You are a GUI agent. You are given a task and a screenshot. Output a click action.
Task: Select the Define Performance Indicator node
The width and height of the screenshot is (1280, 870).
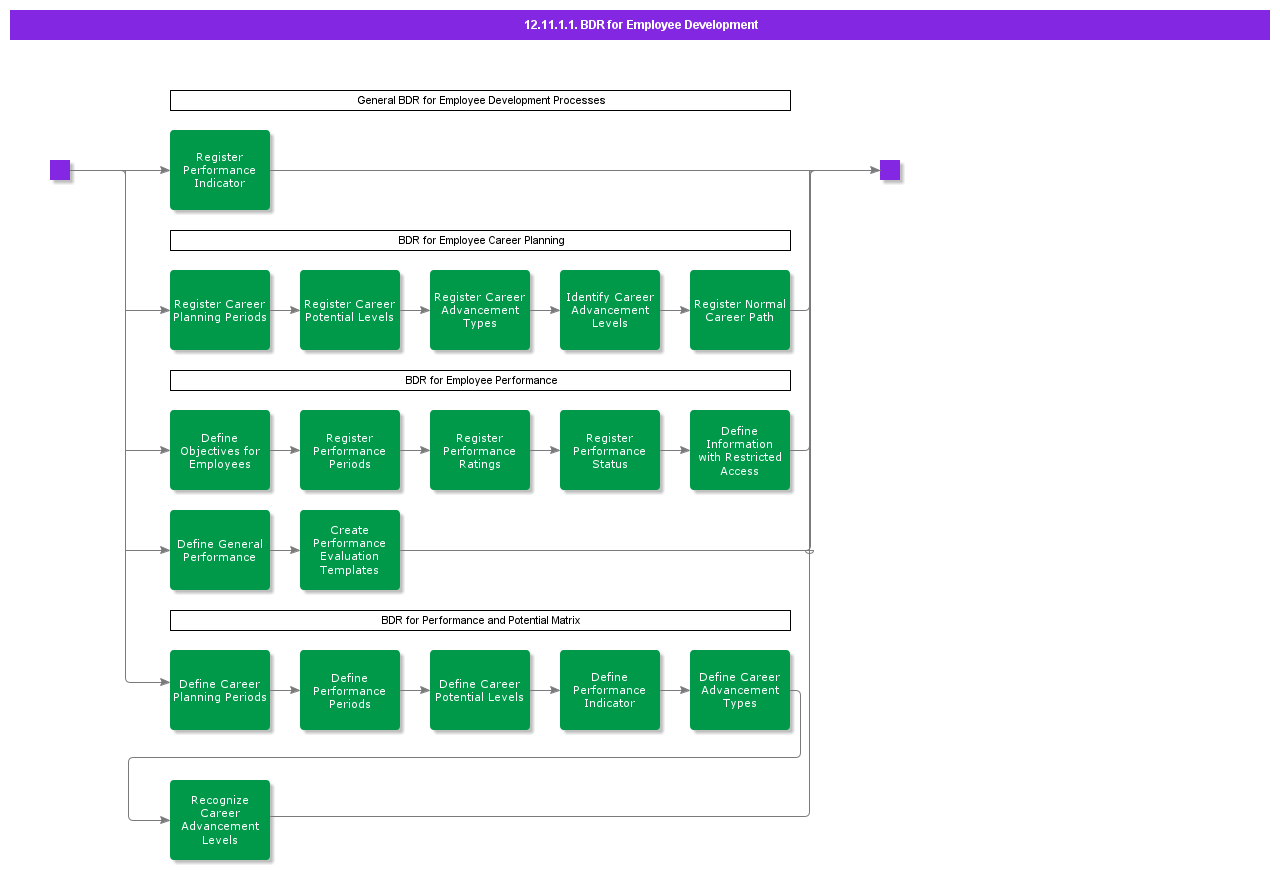tap(610, 690)
